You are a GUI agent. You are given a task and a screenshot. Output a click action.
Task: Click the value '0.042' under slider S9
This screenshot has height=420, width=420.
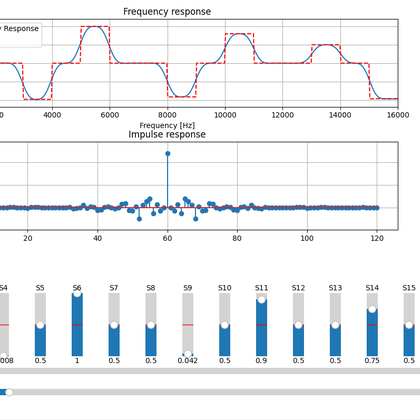click(188, 361)
